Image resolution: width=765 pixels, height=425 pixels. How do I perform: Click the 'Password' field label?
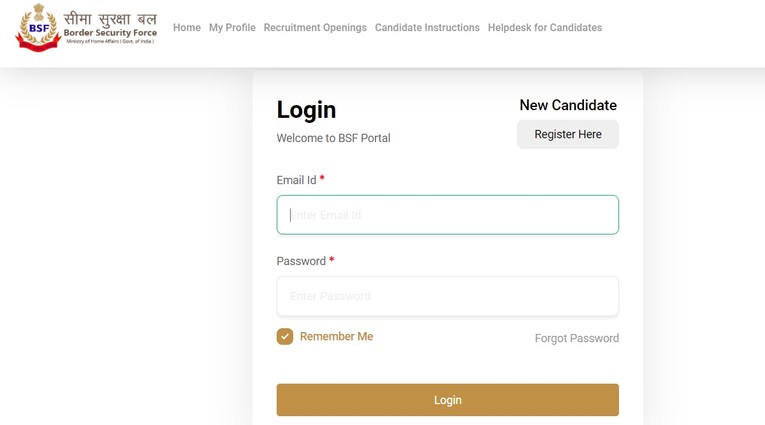coord(301,261)
